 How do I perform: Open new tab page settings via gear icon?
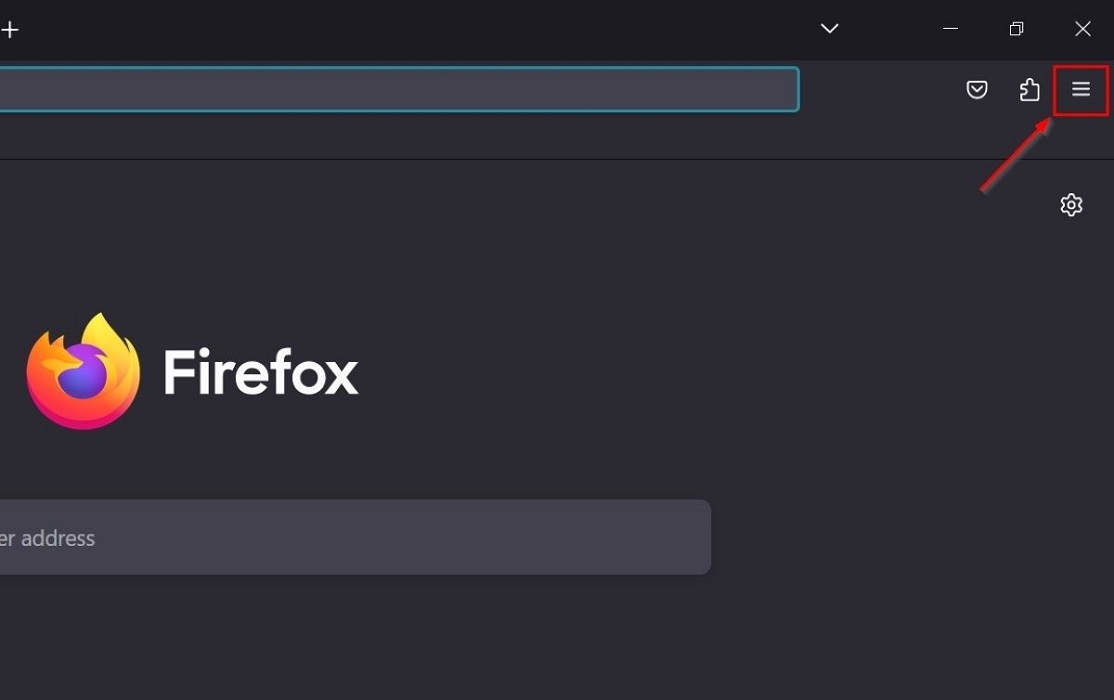tap(1071, 204)
